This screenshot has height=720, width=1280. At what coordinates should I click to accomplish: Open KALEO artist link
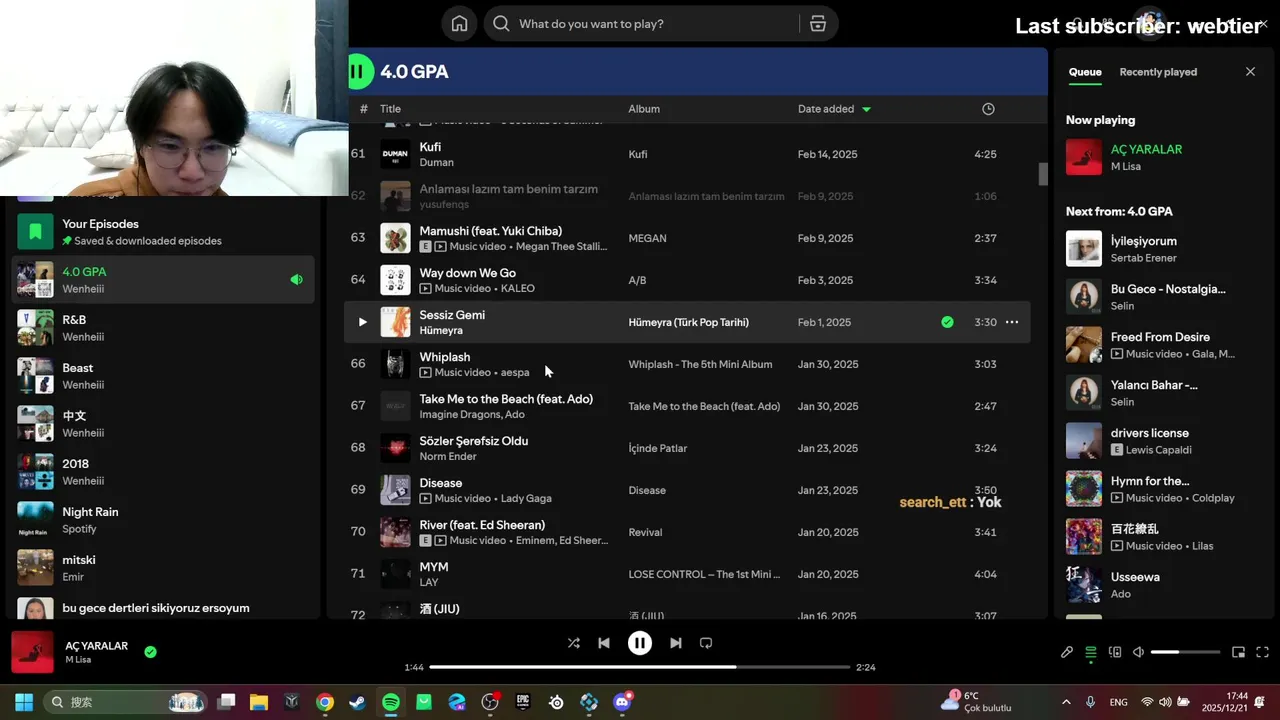click(518, 288)
